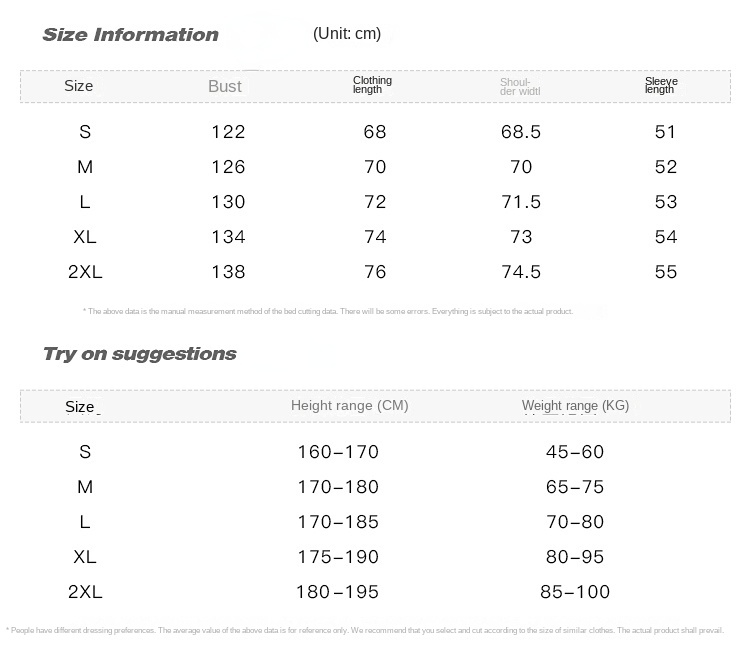Click the manual measurement disclaimer below size table
Screen dimensions: 750x668
click(328, 312)
